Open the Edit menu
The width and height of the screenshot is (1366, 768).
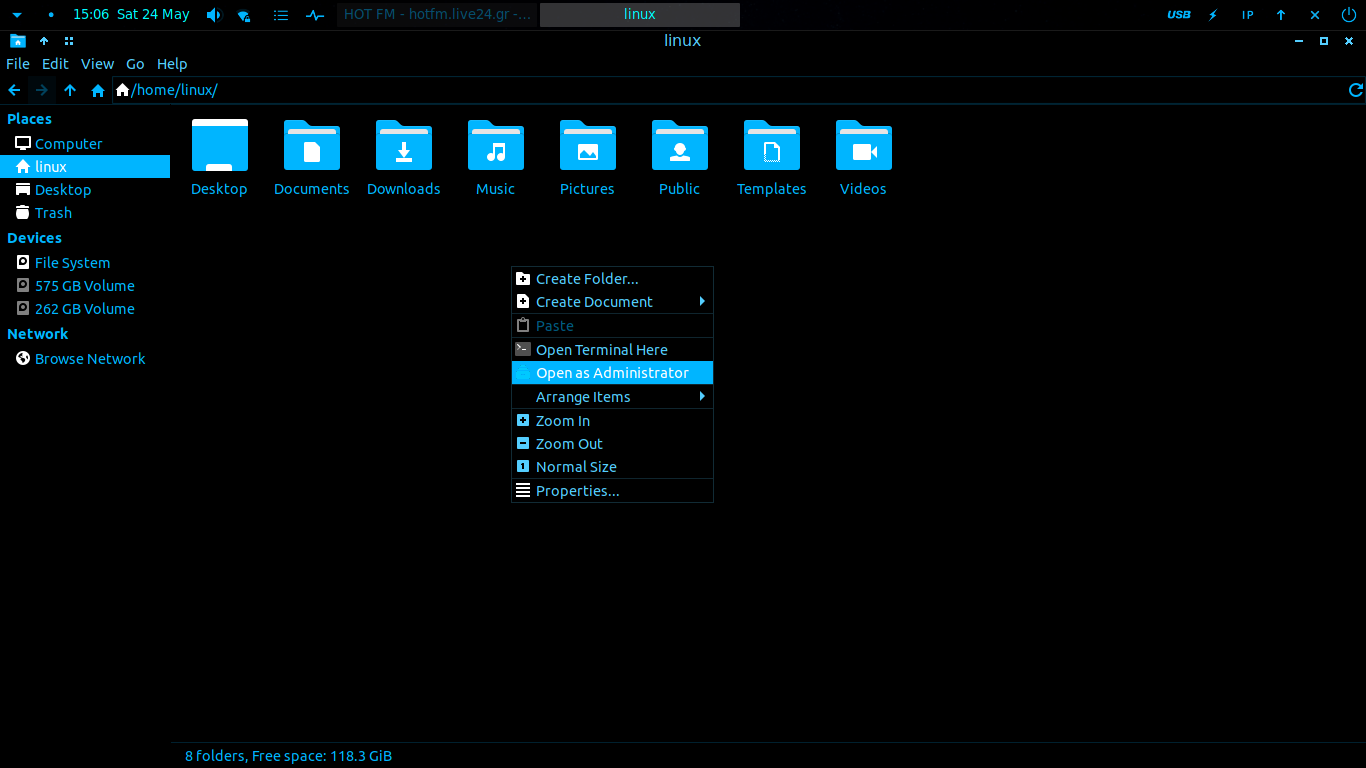[55, 63]
